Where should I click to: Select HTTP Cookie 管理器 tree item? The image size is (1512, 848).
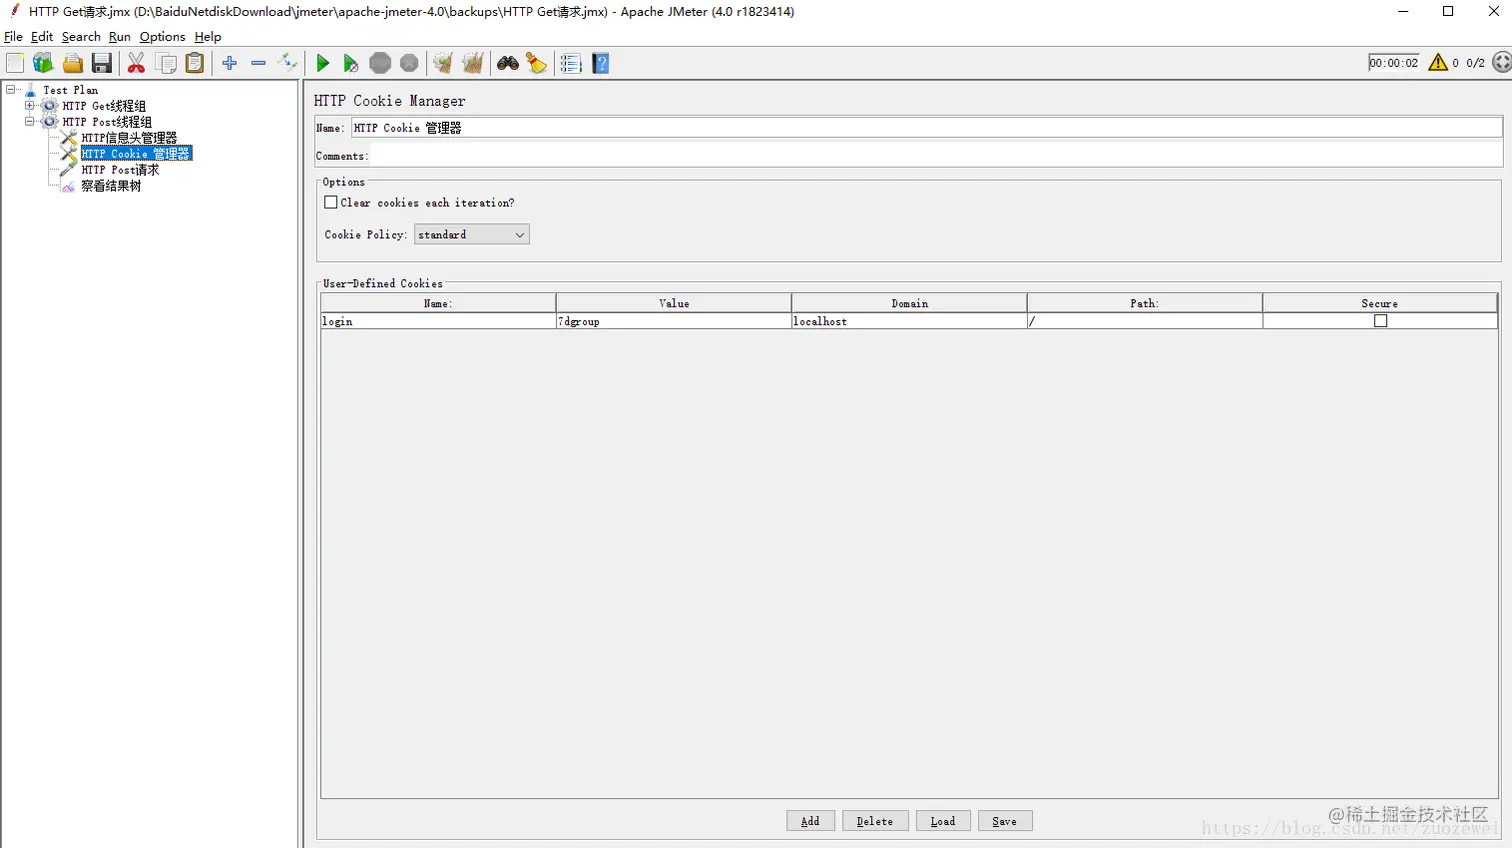(x=136, y=154)
